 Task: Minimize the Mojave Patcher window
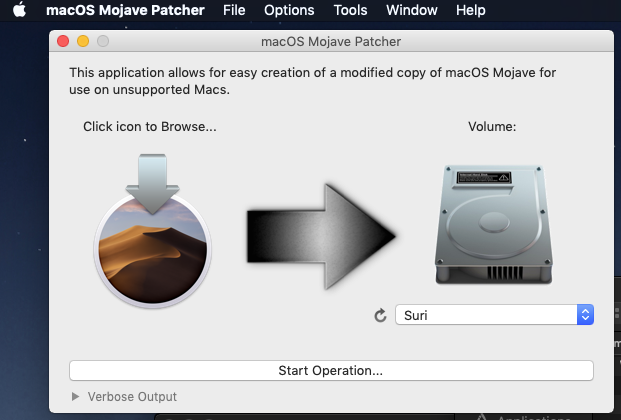[83, 41]
